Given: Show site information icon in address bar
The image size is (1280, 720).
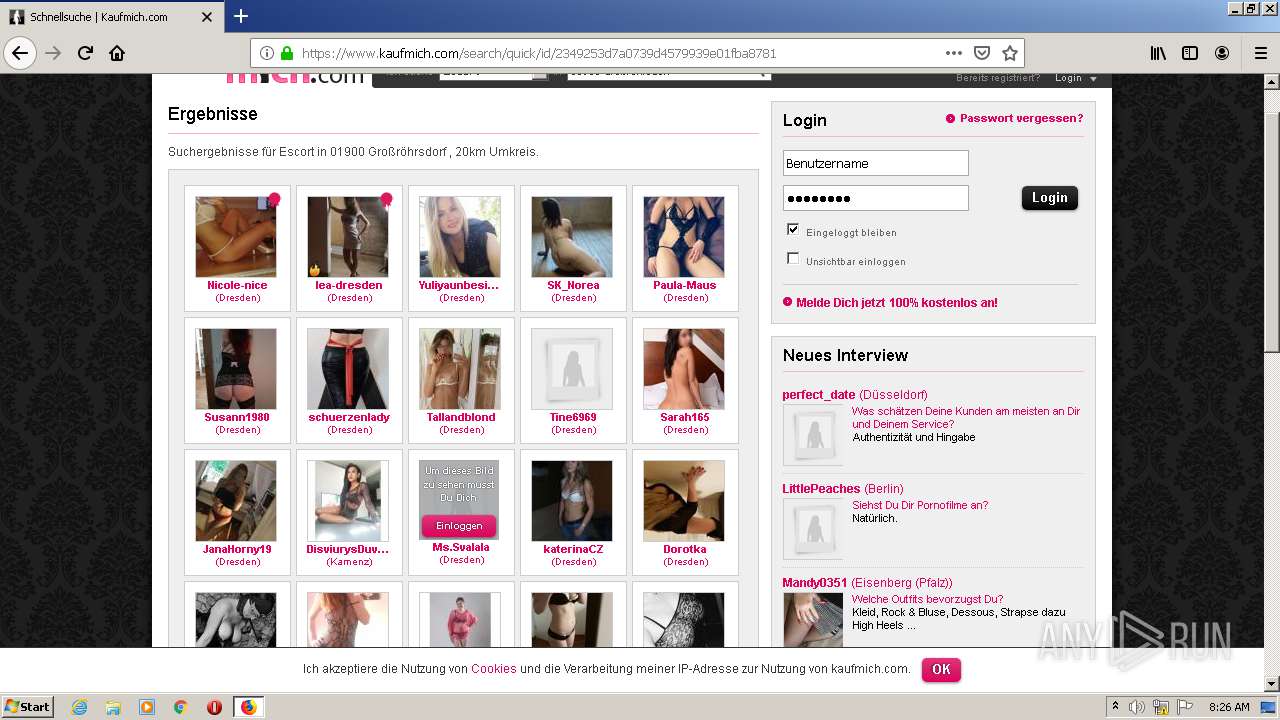Looking at the screenshot, I should click(x=267, y=53).
